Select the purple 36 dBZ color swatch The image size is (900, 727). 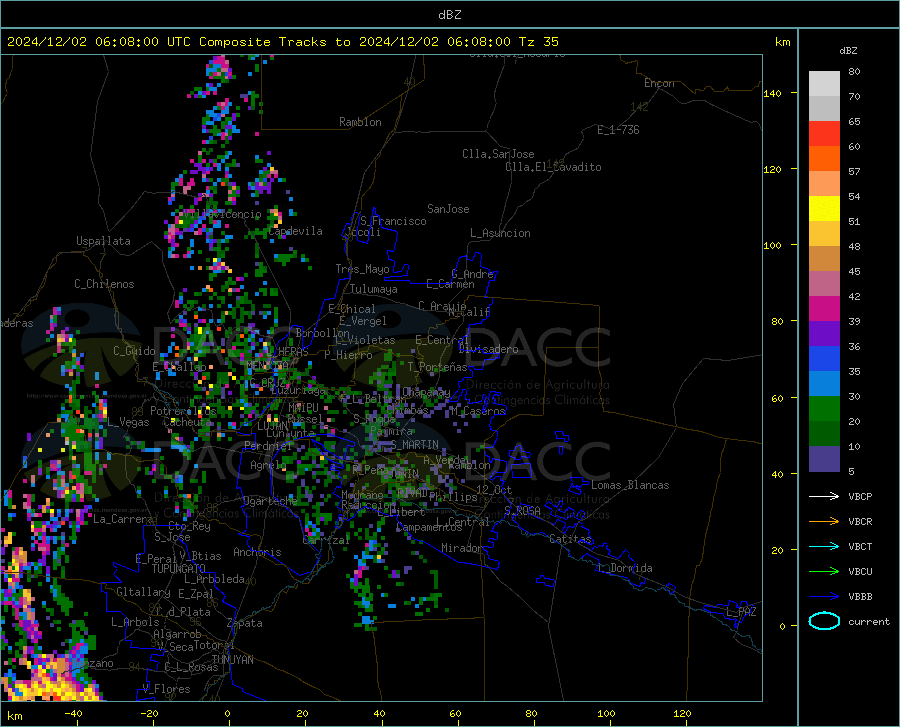824,334
